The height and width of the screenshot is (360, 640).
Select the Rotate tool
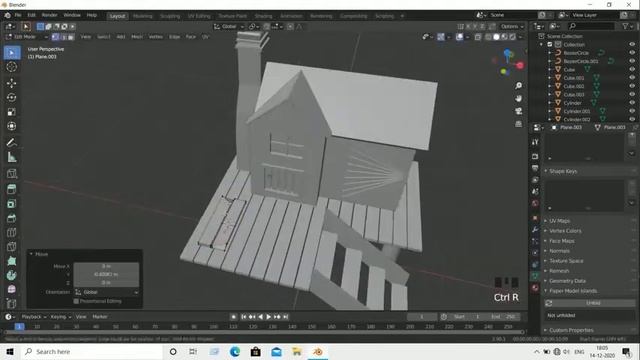(x=12, y=97)
